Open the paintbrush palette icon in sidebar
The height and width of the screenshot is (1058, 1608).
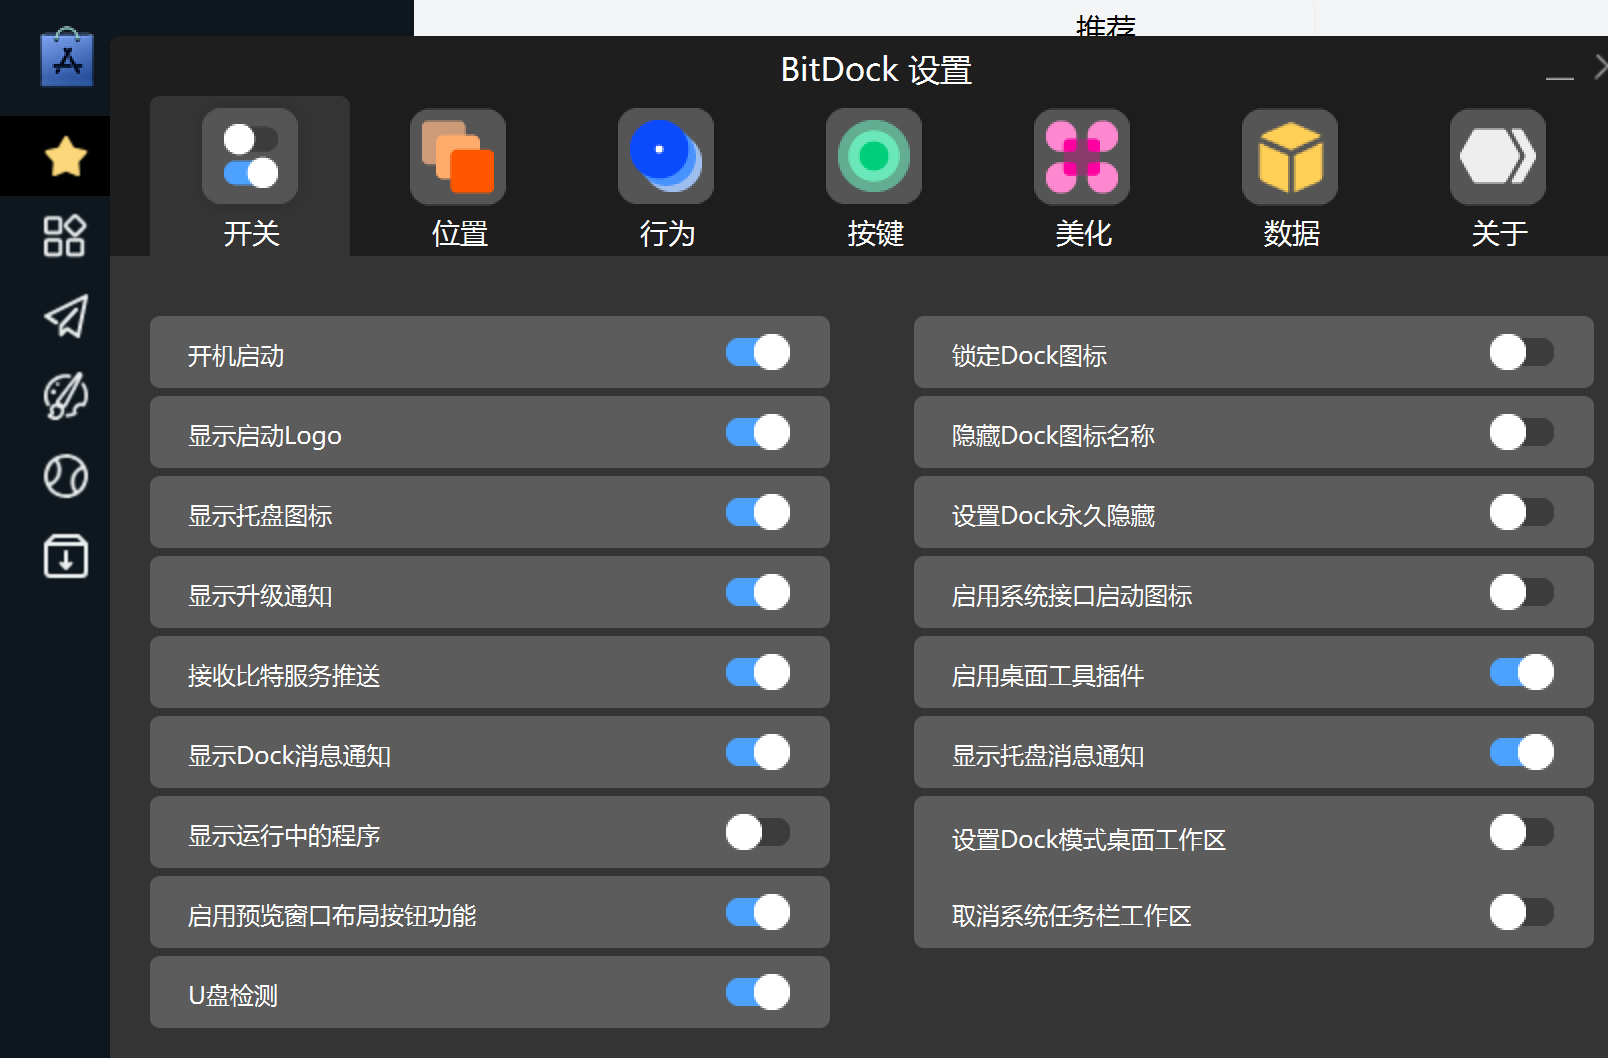pos(66,396)
